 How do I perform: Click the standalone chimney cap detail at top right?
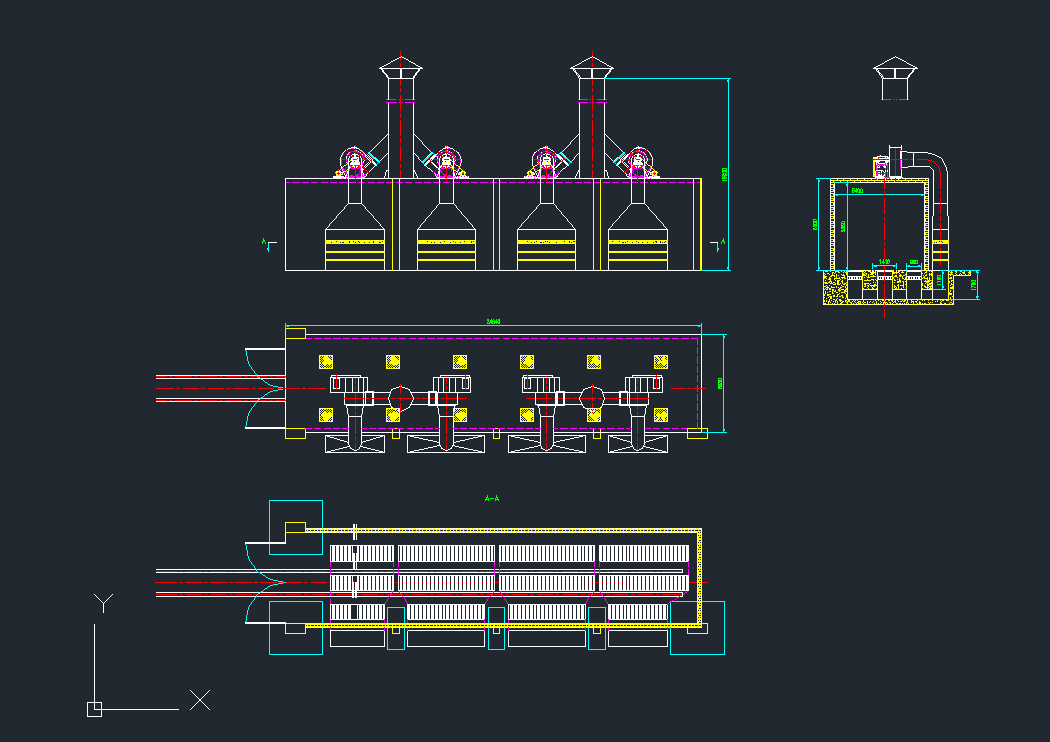click(894, 70)
